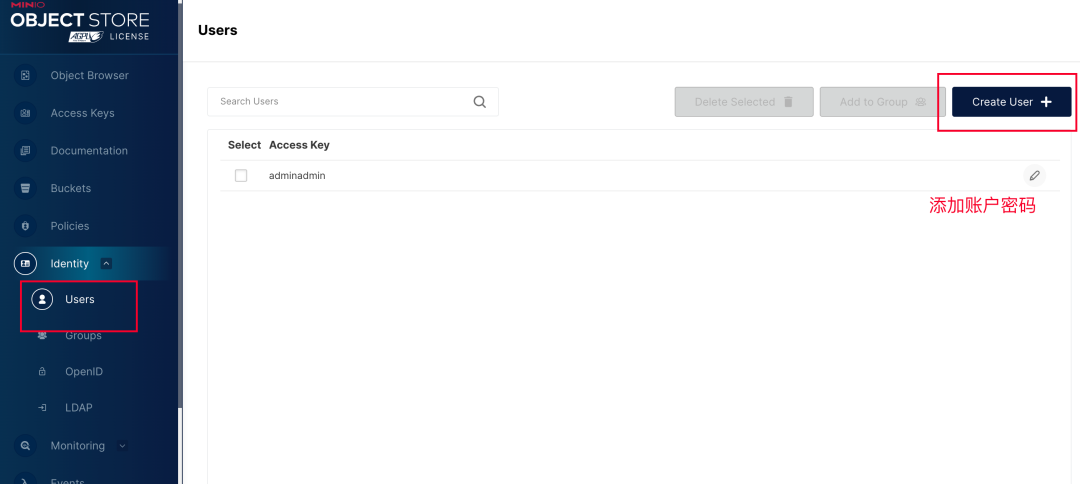Go to OpenID settings
Viewport: 1080px width, 484px height.
click(x=83, y=372)
